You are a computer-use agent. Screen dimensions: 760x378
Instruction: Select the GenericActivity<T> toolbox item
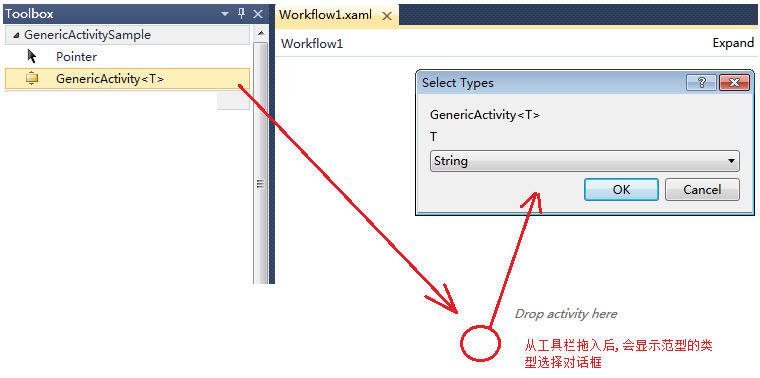pos(127,79)
